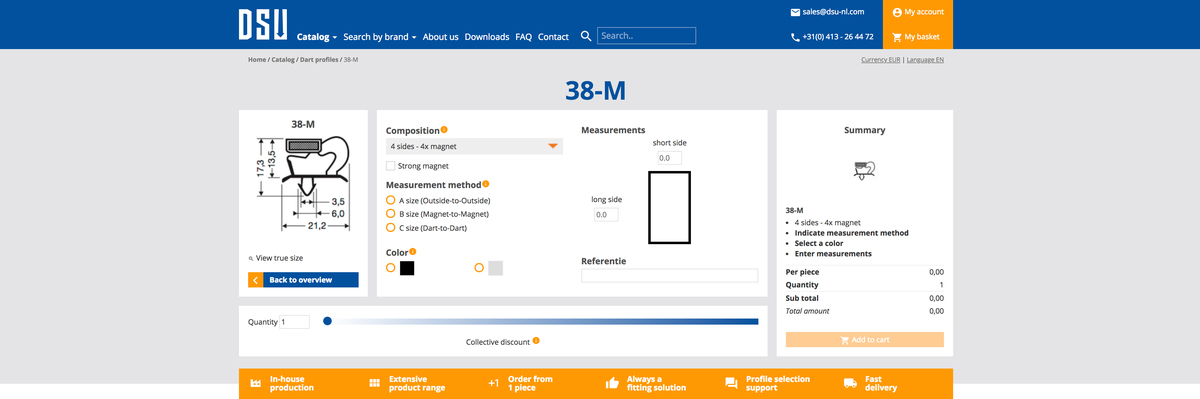Open the Downloads page

pos(487,36)
